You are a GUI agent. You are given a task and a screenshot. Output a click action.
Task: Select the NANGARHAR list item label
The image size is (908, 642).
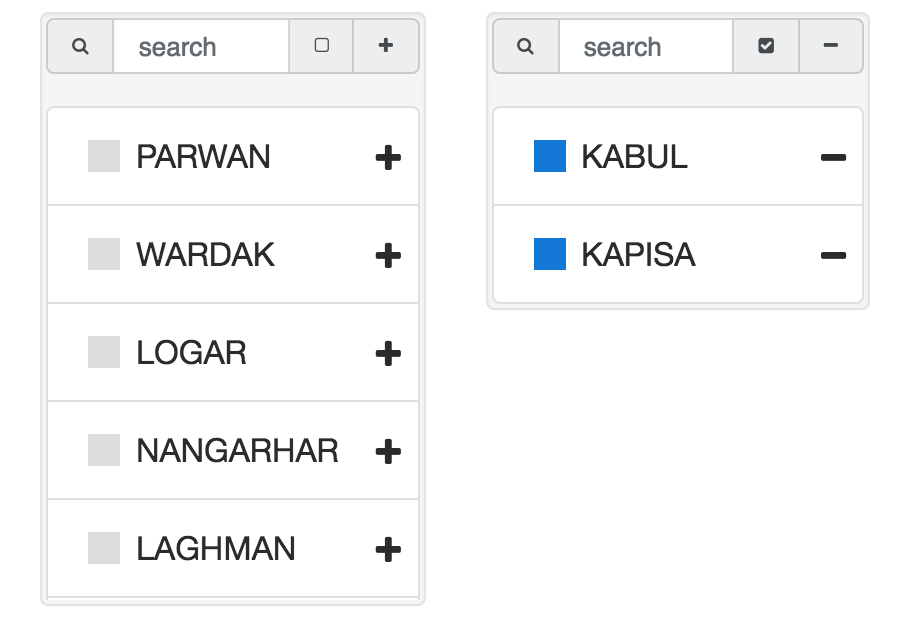tap(237, 452)
